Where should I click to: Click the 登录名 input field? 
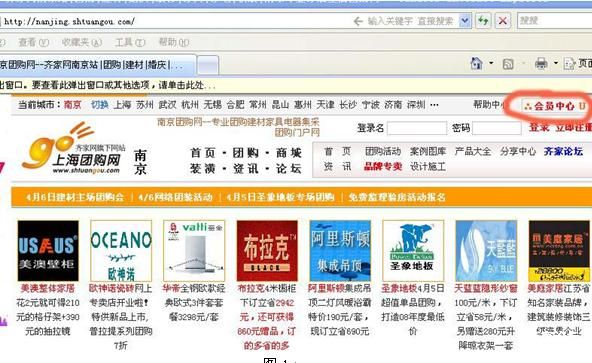[x=417, y=128]
